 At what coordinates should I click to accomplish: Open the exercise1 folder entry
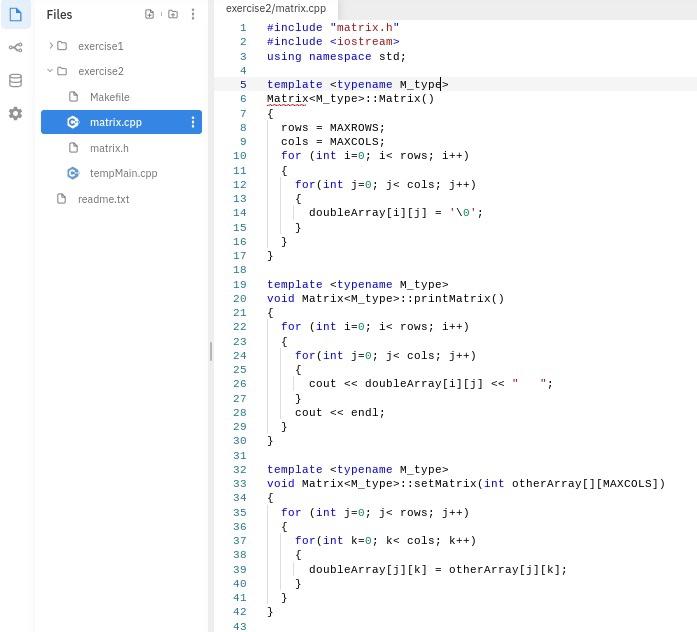[x=101, y=46]
